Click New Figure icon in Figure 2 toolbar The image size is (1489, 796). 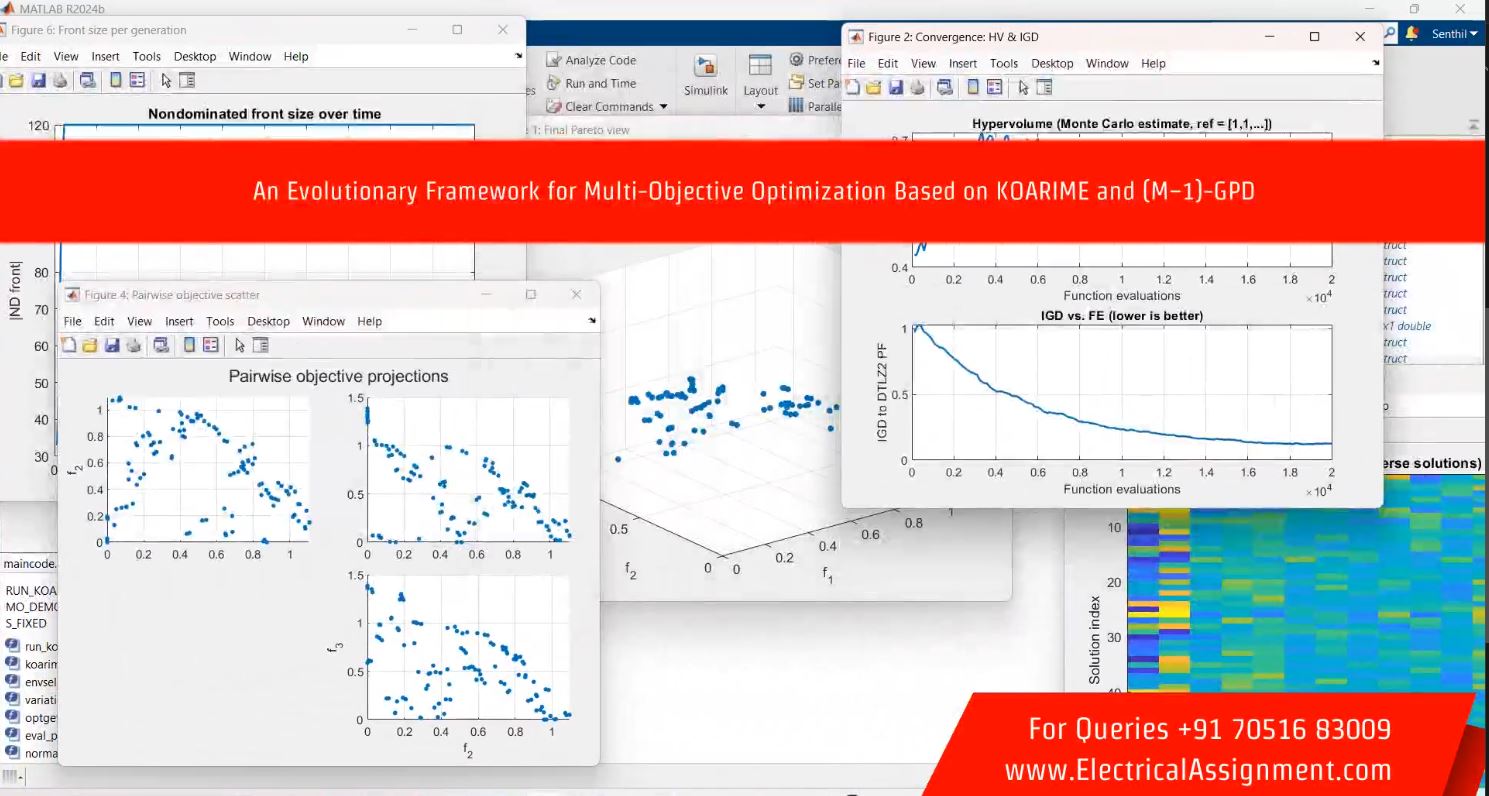853,88
